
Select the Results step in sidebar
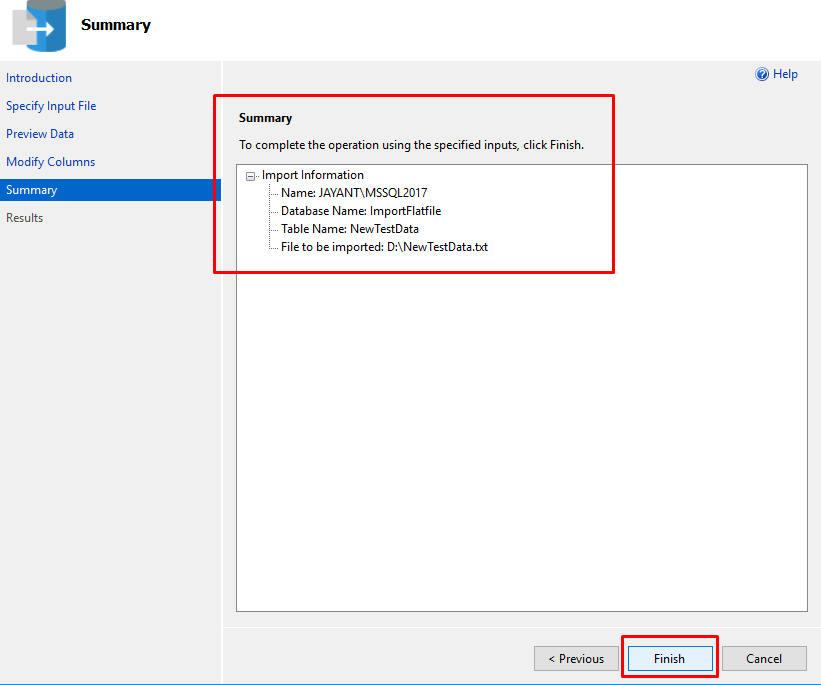pos(24,218)
